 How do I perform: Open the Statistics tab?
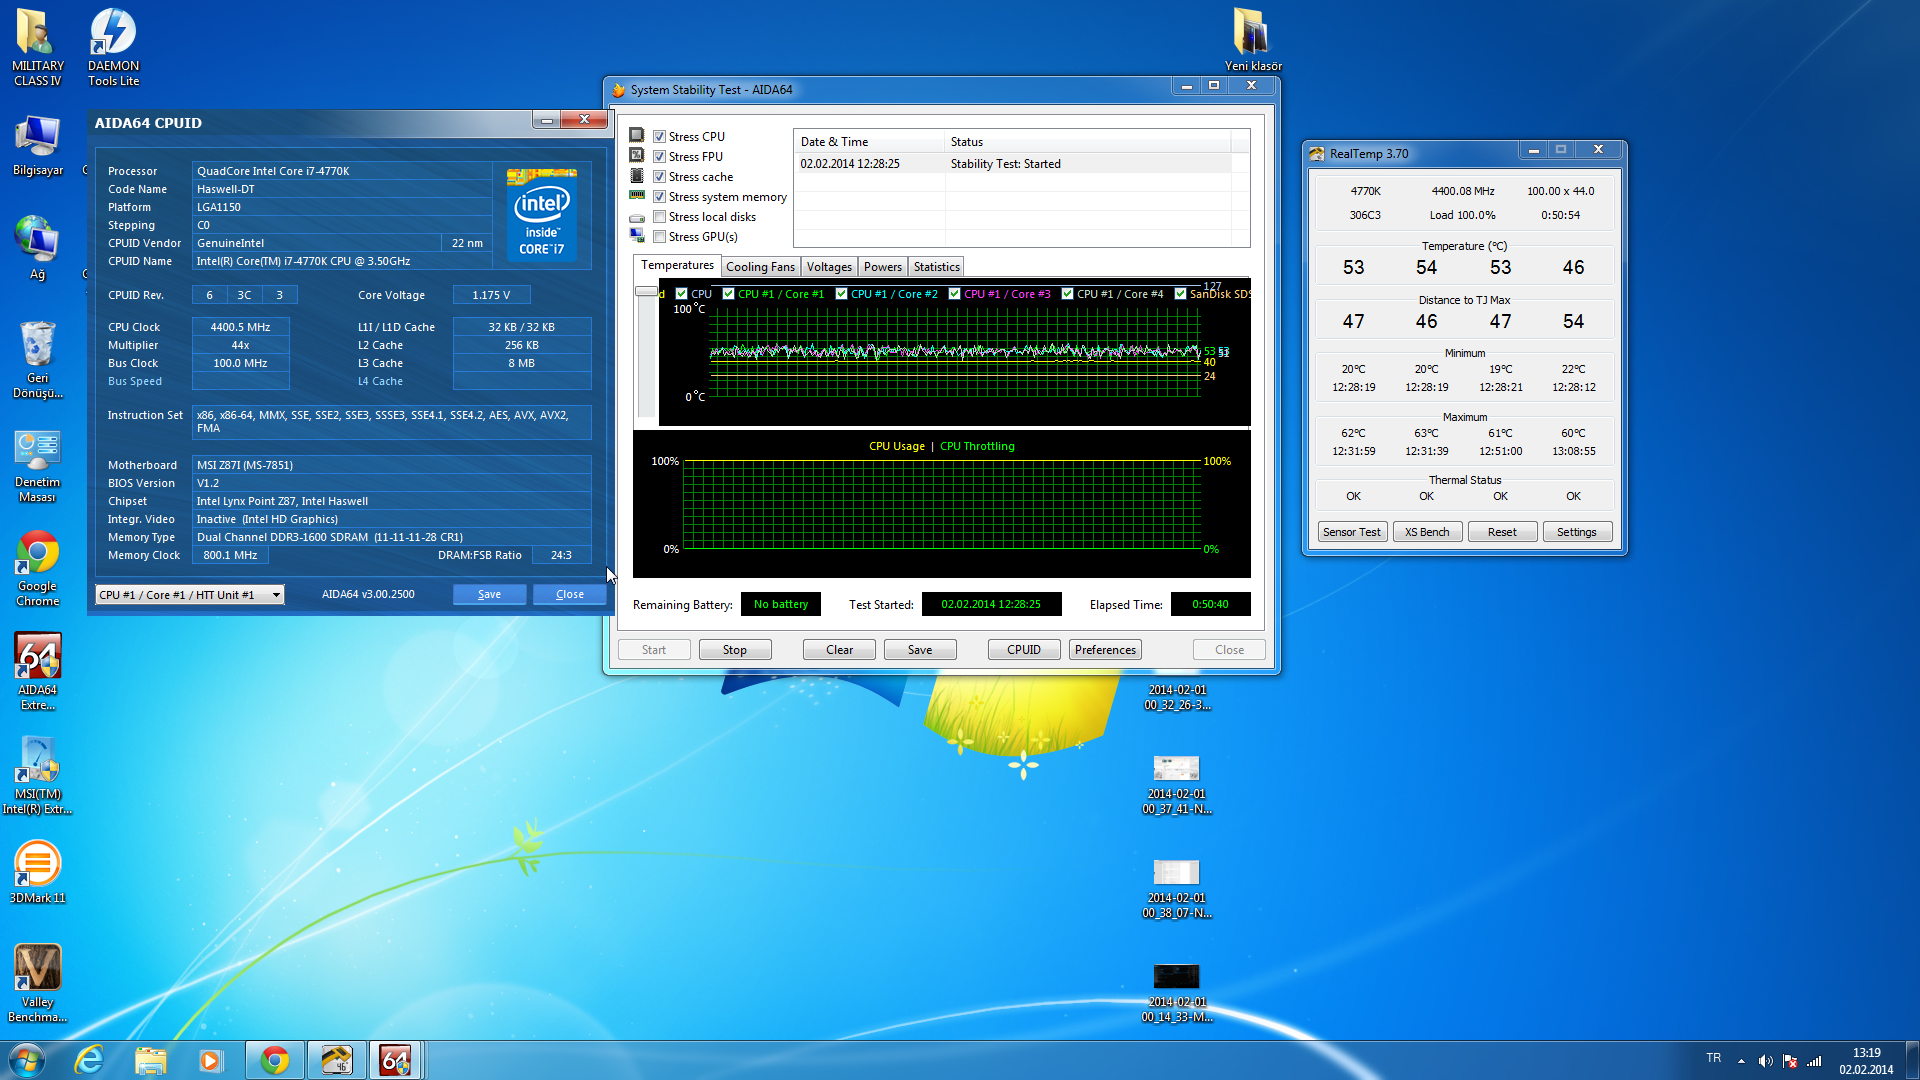936,267
